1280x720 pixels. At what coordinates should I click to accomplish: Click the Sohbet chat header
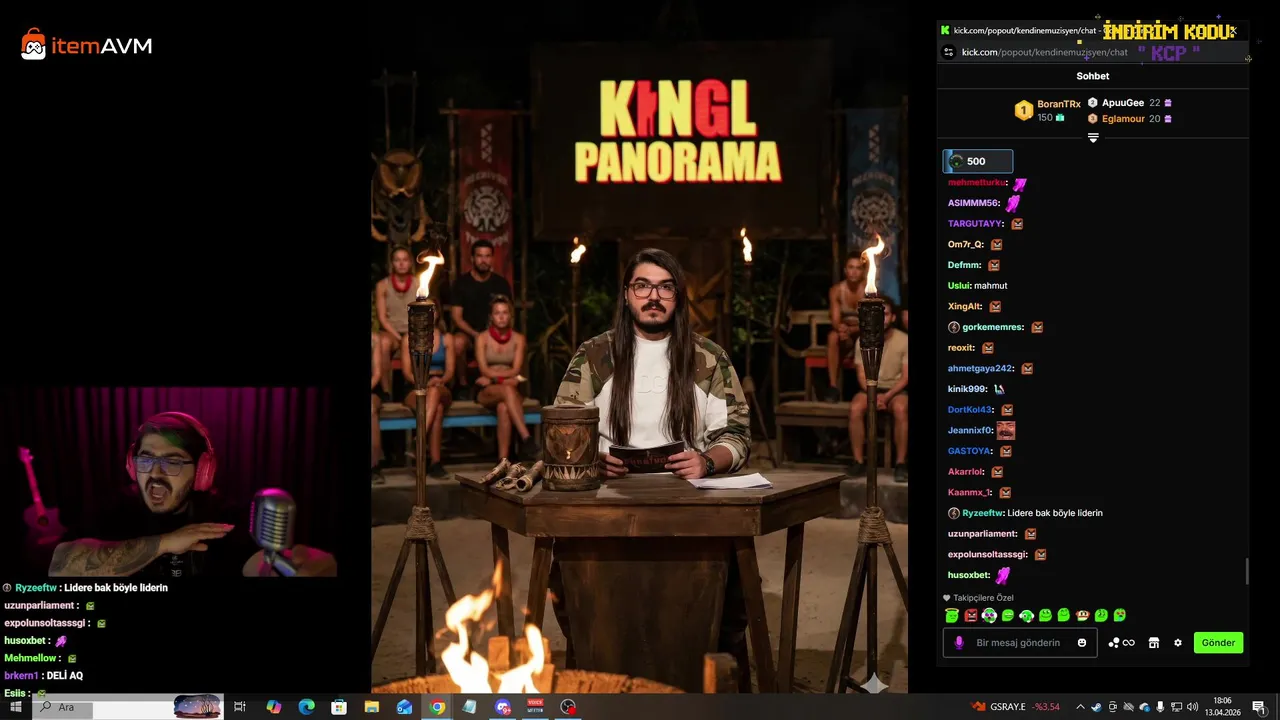pyautogui.click(x=1093, y=76)
